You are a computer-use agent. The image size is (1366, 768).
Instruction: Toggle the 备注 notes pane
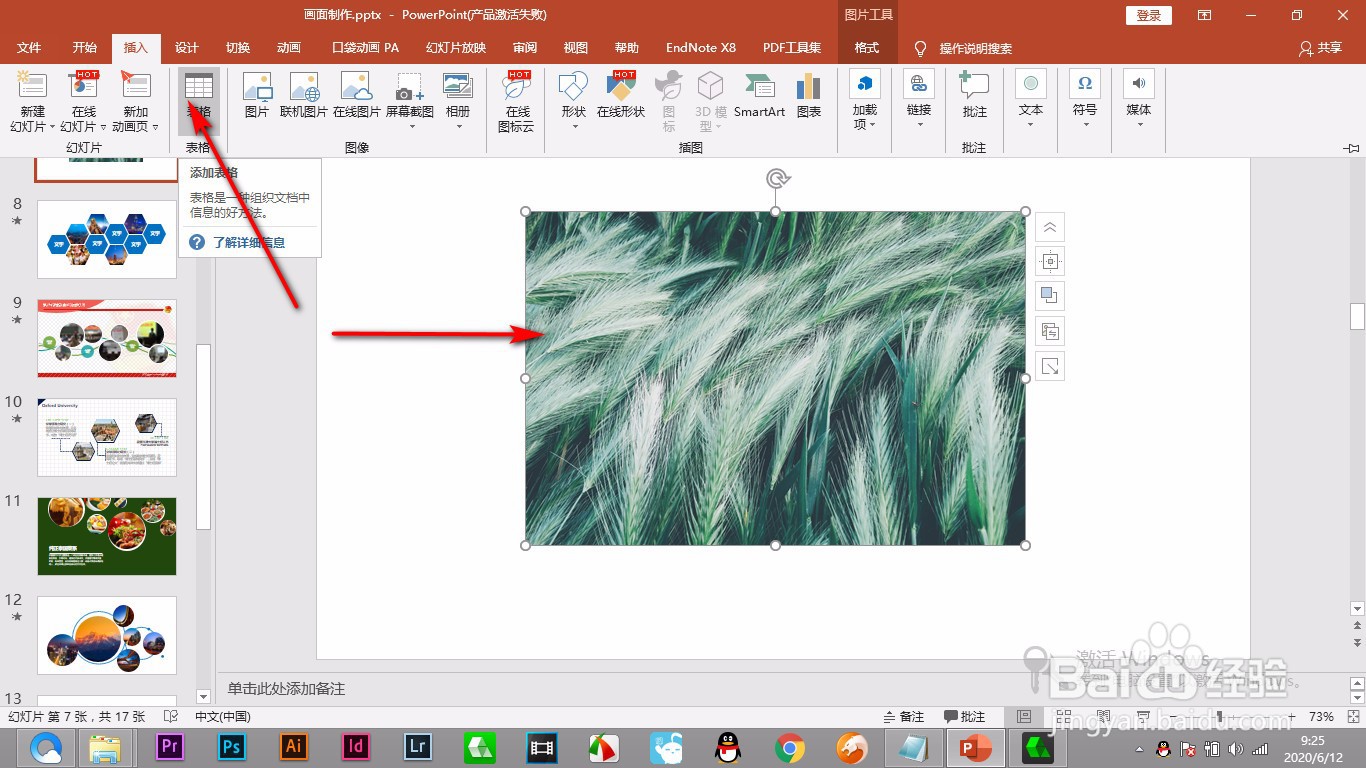pos(904,717)
